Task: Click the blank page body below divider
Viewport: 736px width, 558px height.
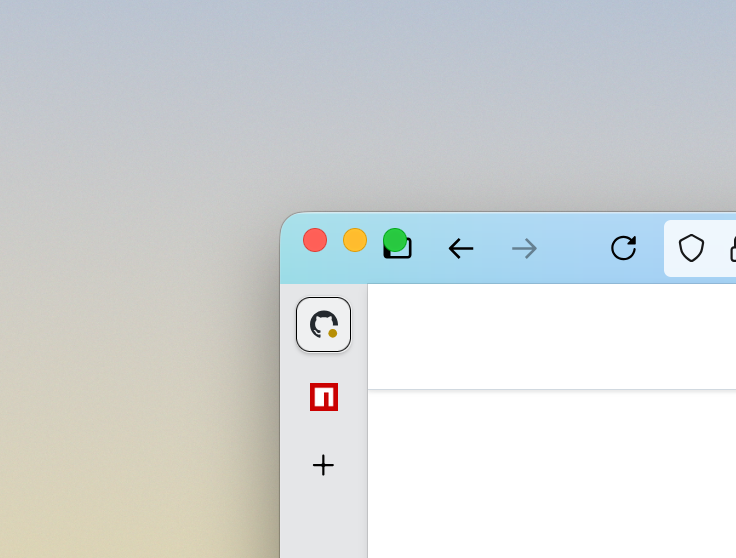Action: click(552, 474)
